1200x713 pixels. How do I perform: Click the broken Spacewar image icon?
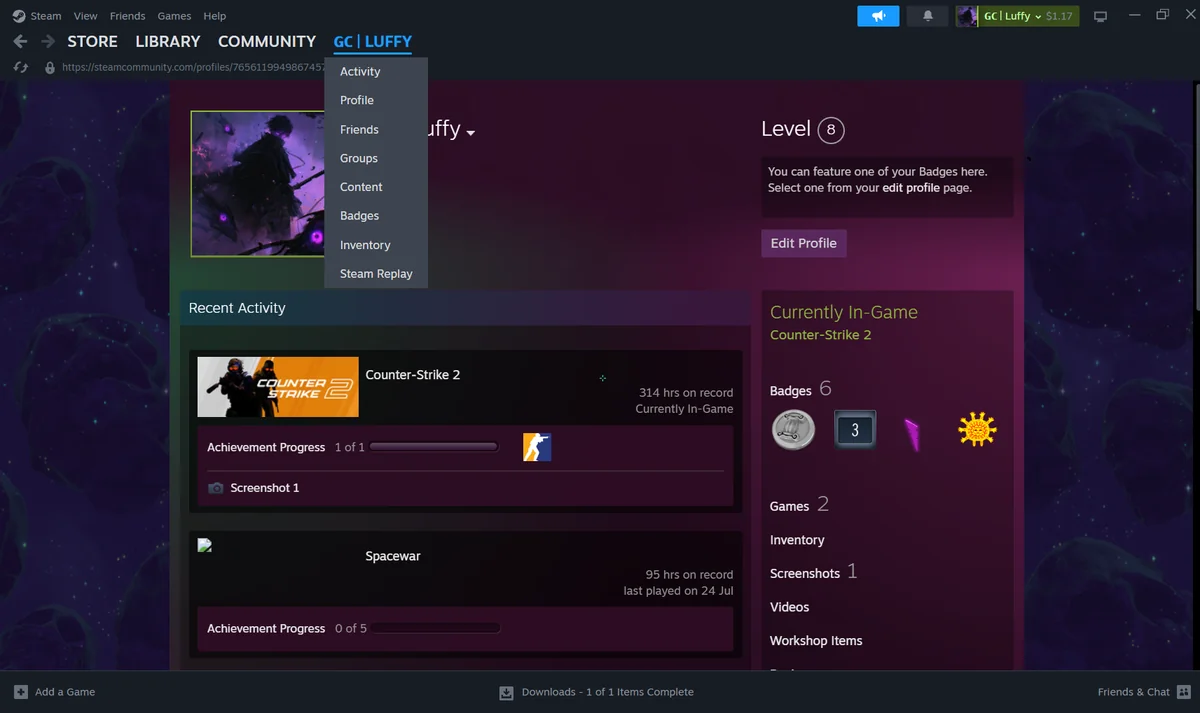click(205, 546)
